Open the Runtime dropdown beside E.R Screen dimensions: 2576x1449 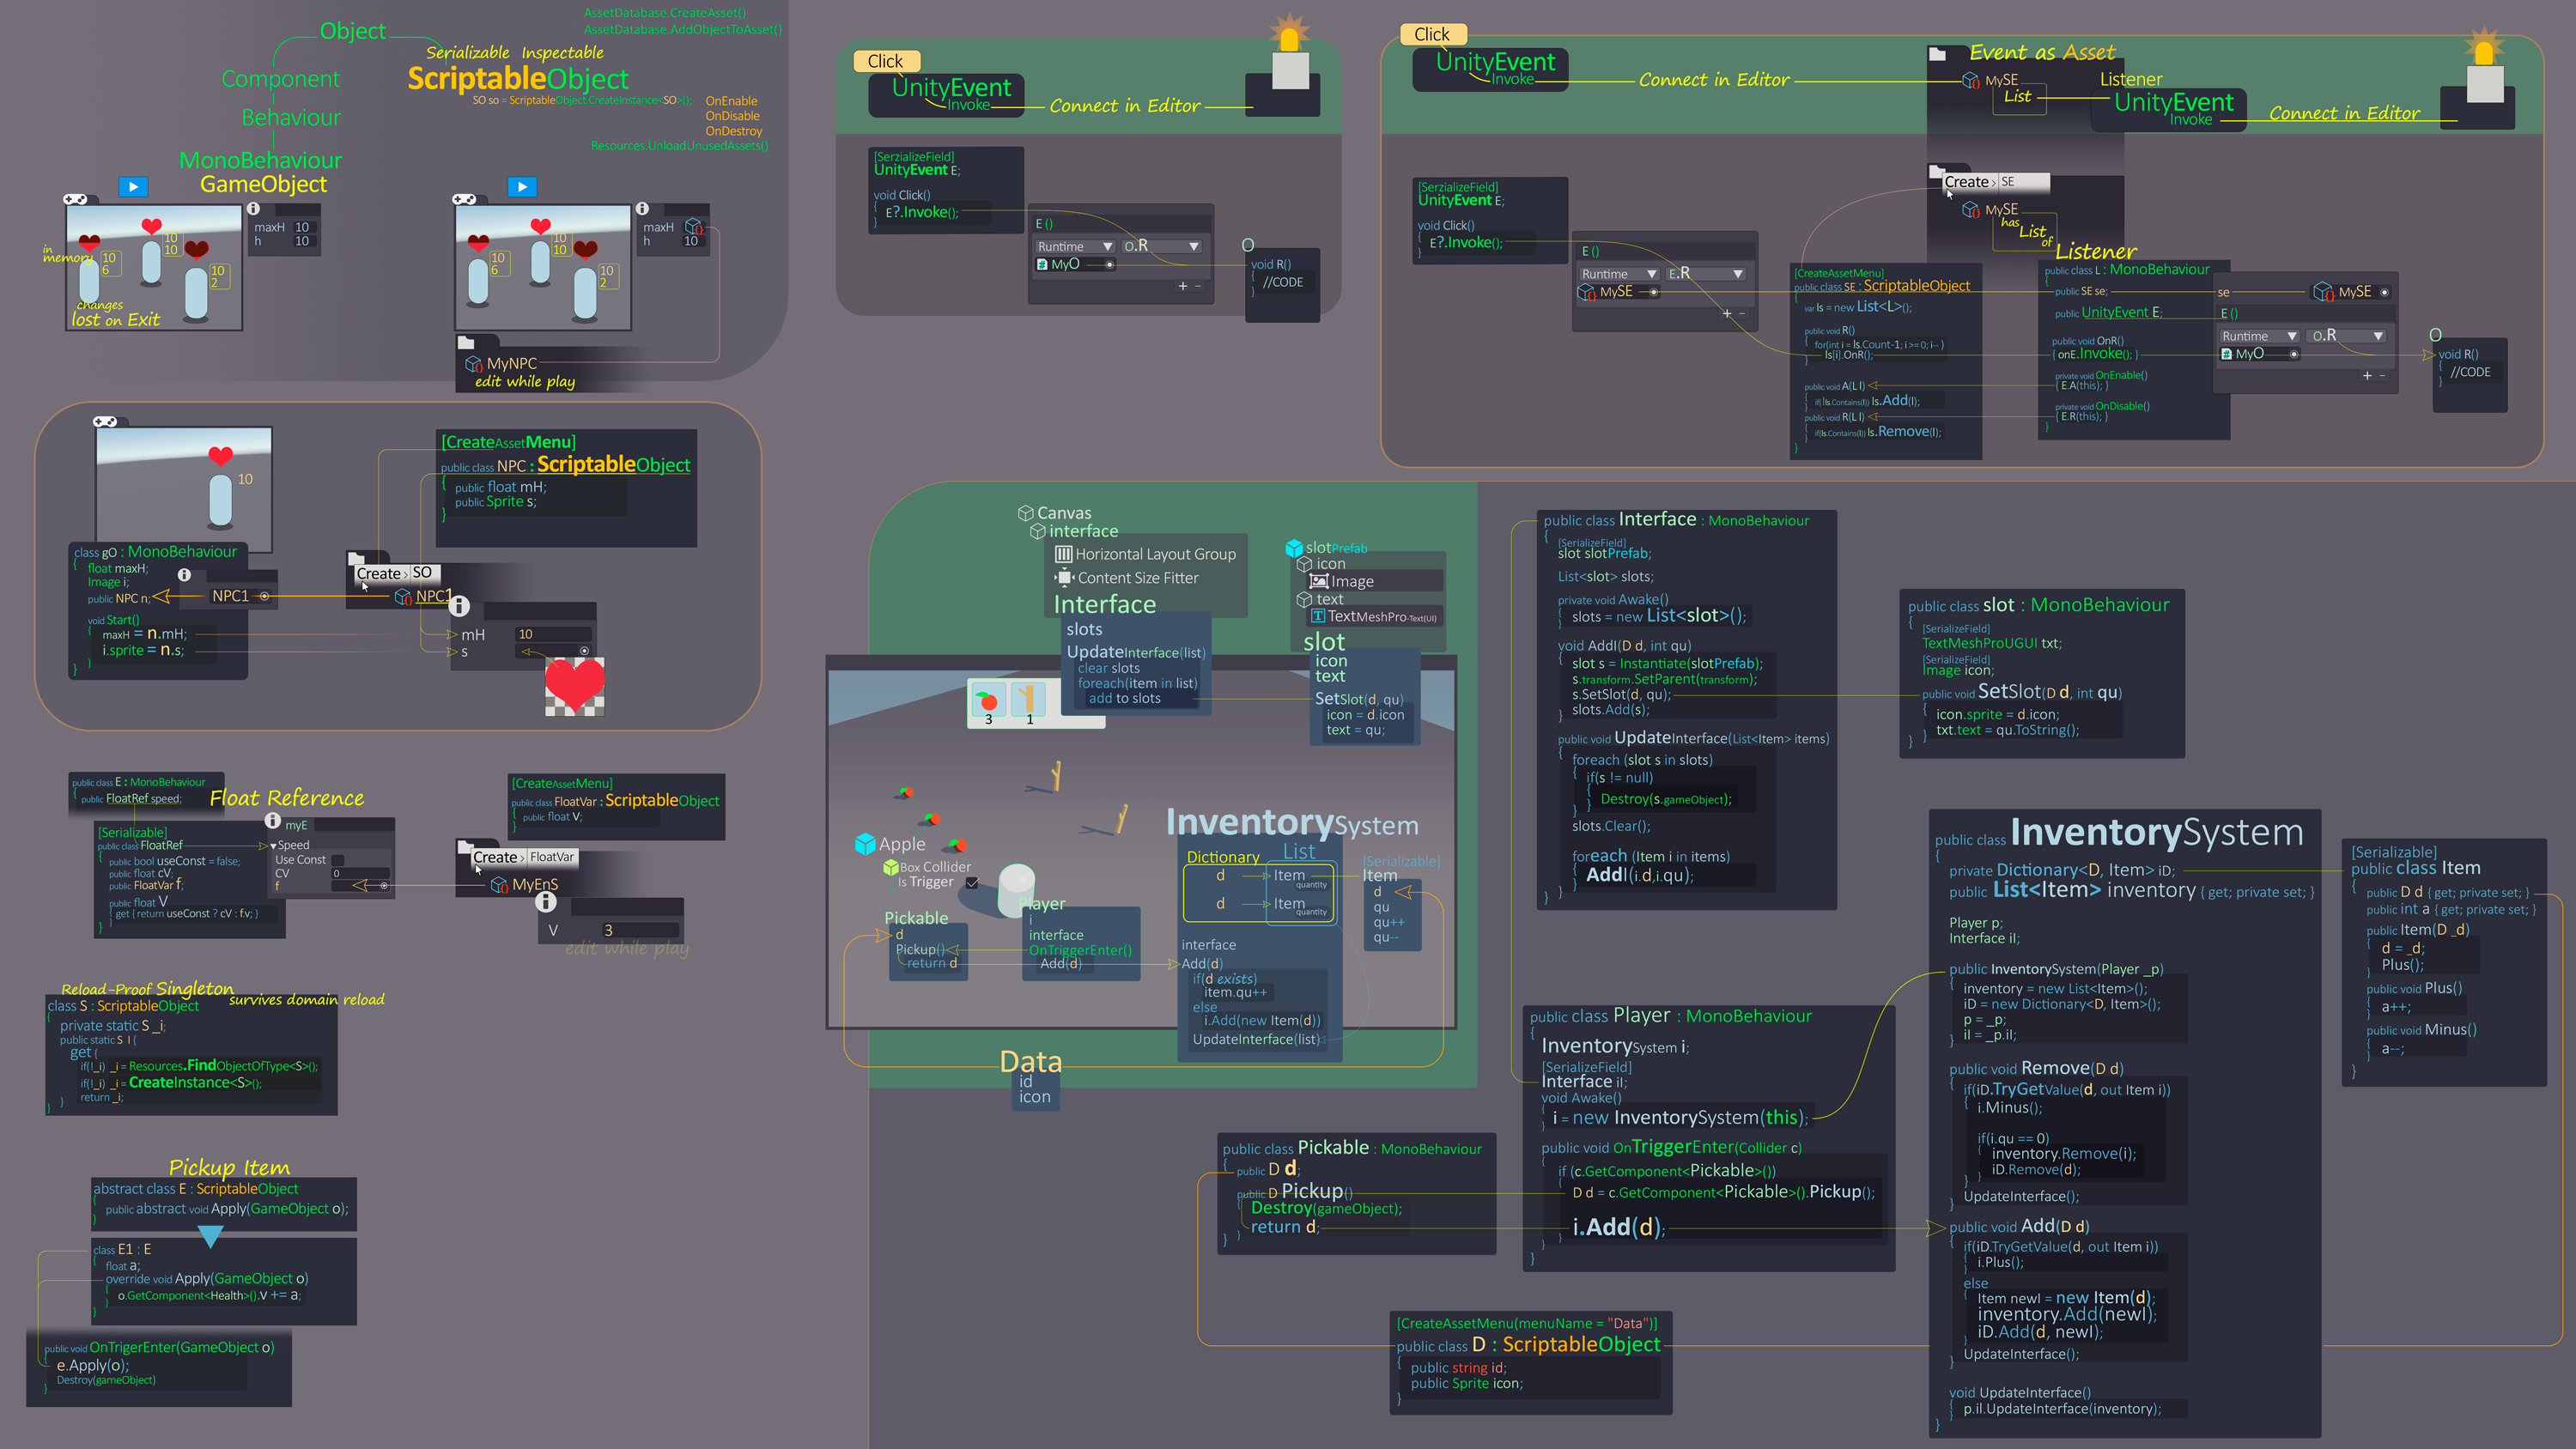click(1619, 274)
